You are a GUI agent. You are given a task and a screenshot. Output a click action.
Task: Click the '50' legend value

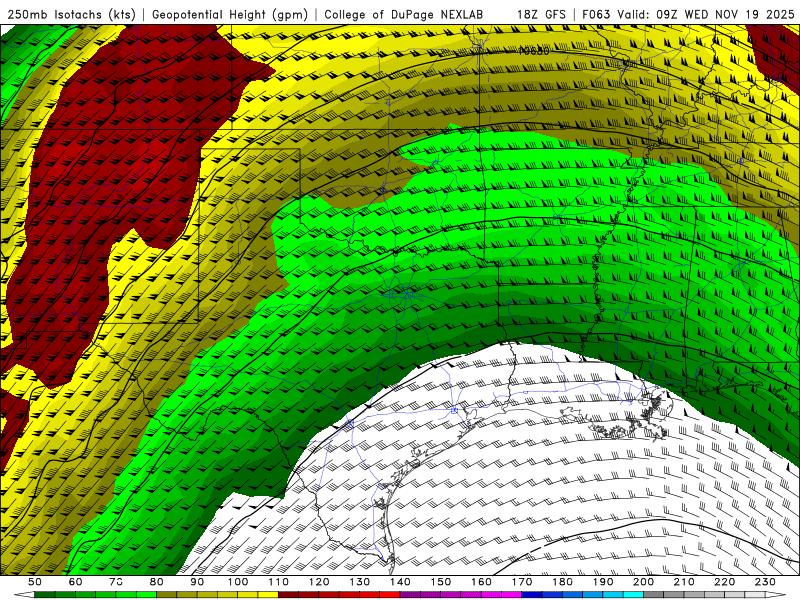[35, 582]
